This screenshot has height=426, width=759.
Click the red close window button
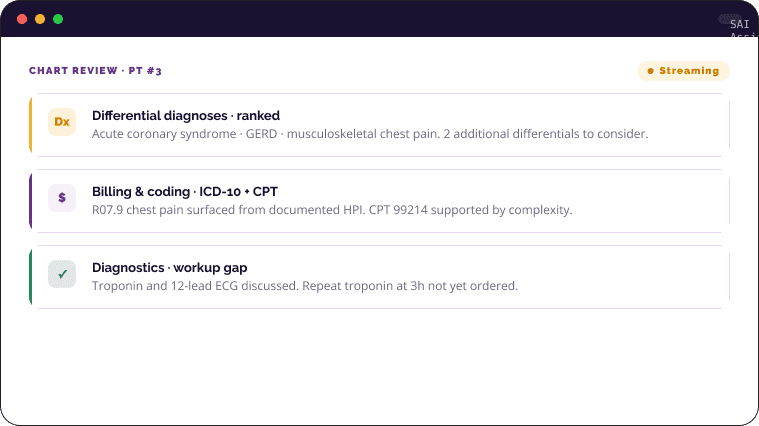coord(22,19)
